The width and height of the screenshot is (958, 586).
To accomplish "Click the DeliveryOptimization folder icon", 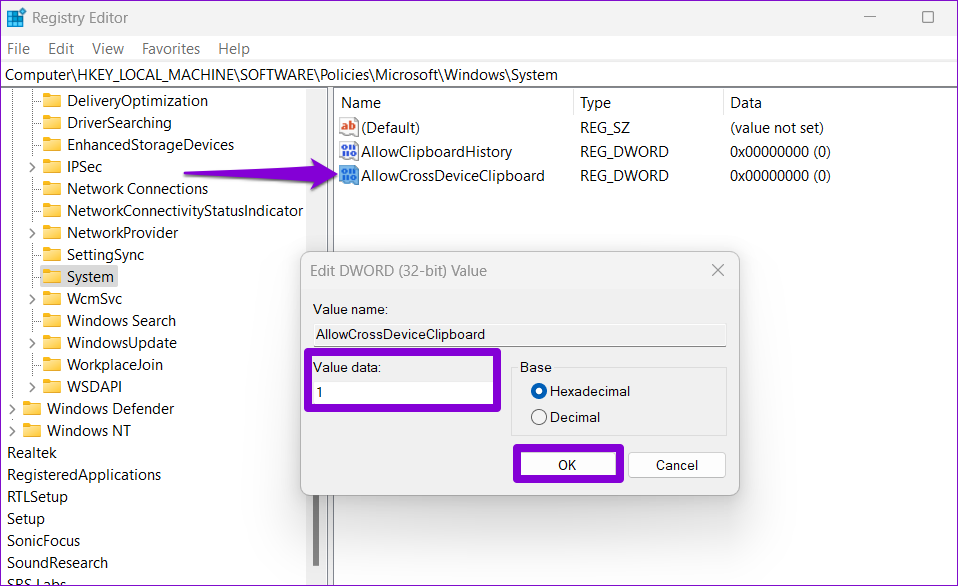I will [51, 100].
